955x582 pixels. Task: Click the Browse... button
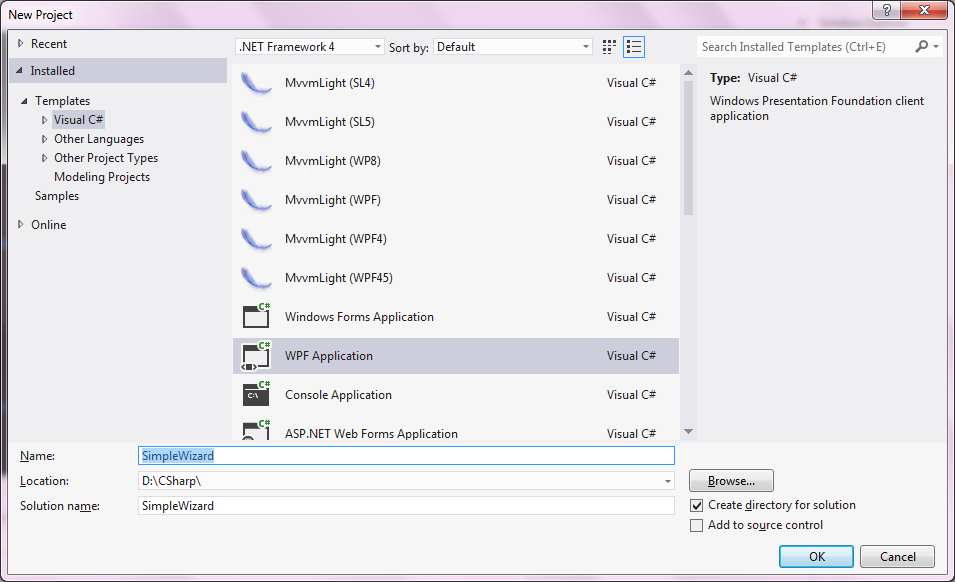[x=731, y=481]
